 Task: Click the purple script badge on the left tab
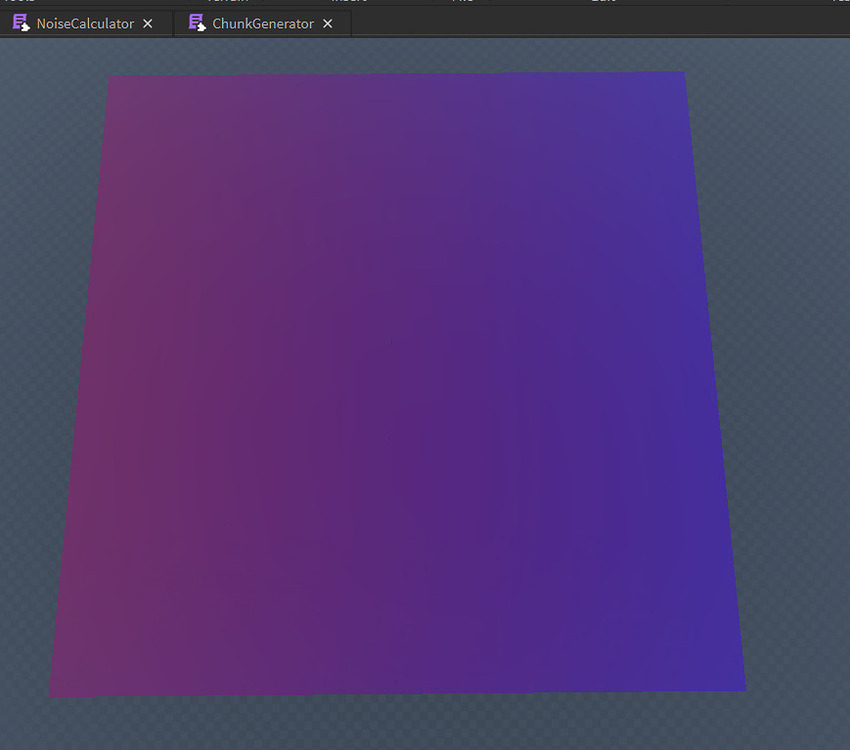click(x=18, y=23)
